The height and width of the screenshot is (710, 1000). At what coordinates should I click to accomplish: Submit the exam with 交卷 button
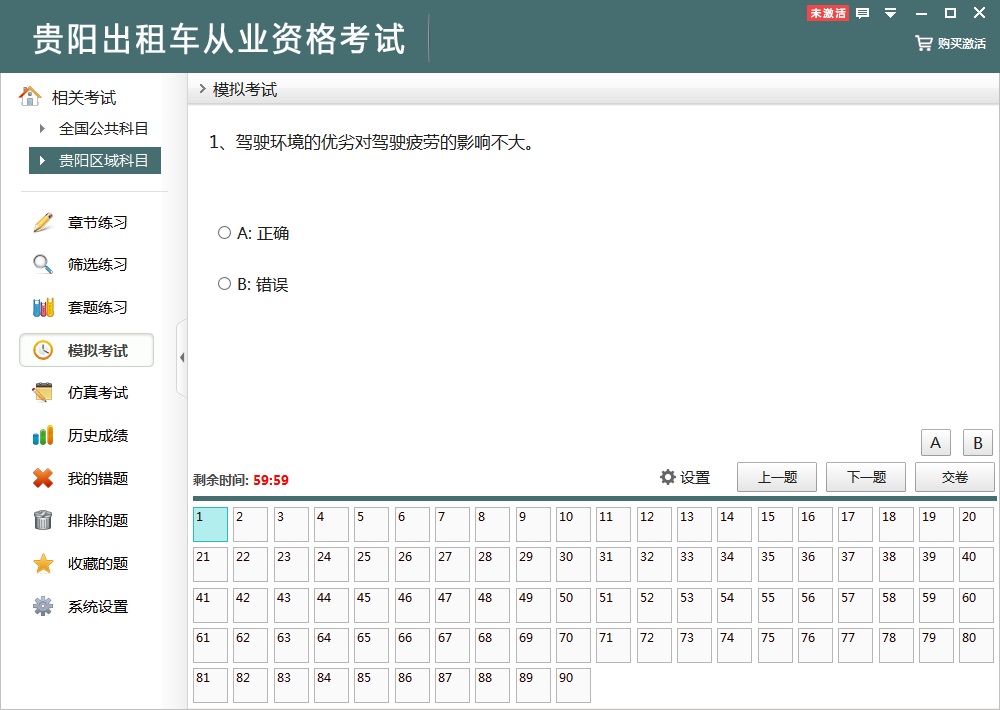[x=954, y=477]
